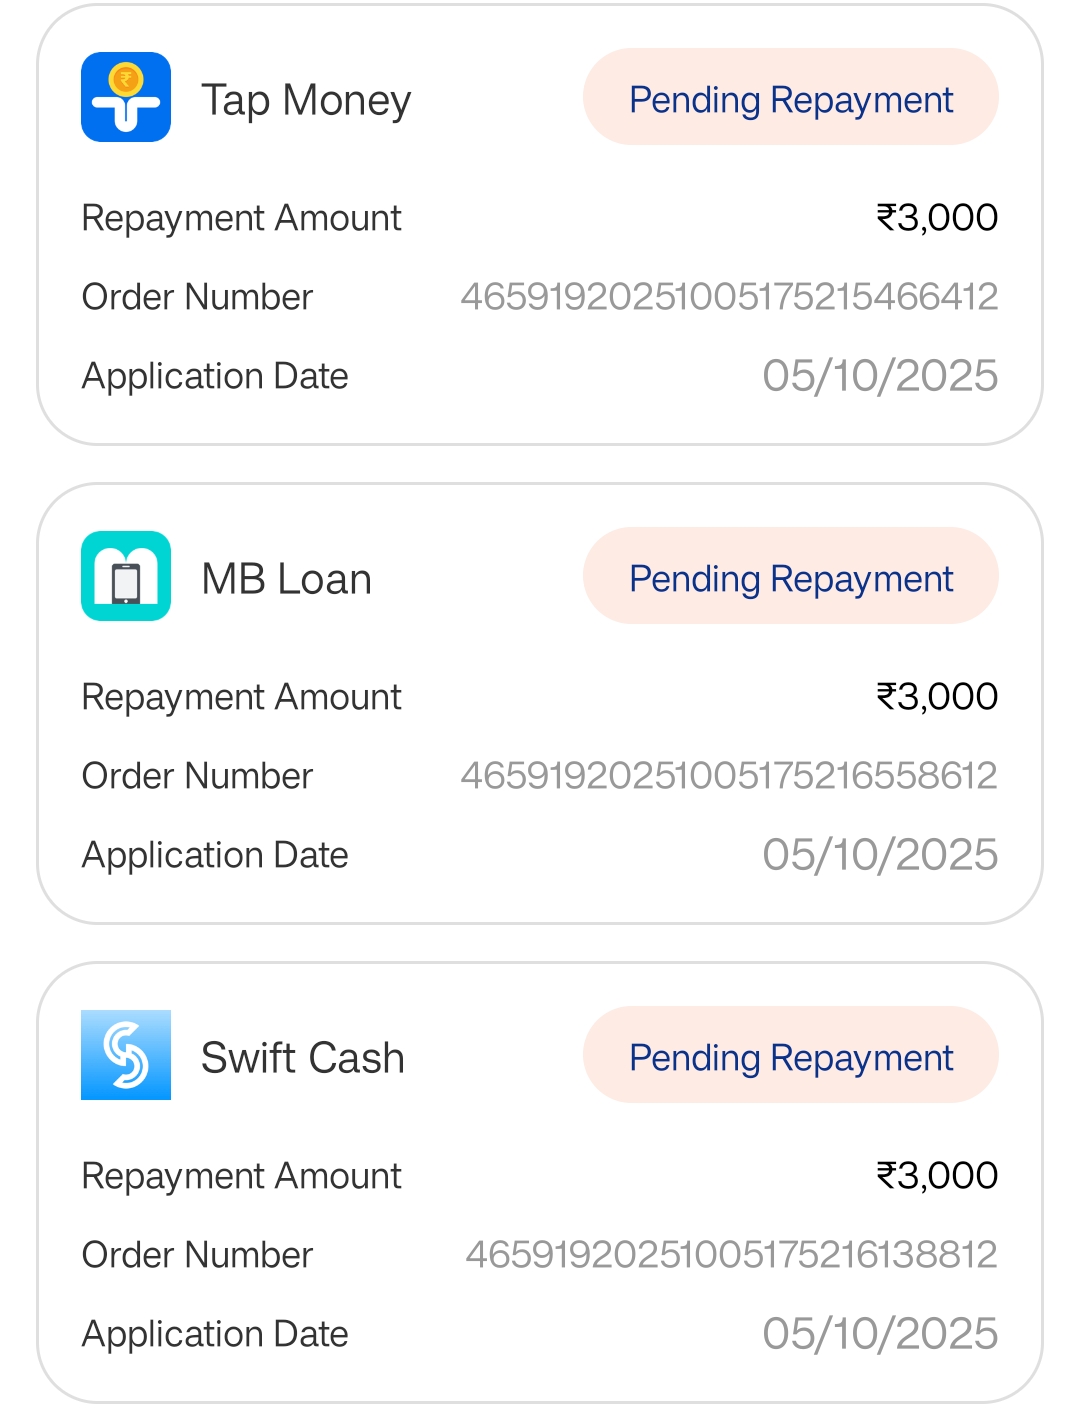The image size is (1080, 1410).
Task: Click the MB Loan application date value
Action: (880, 855)
